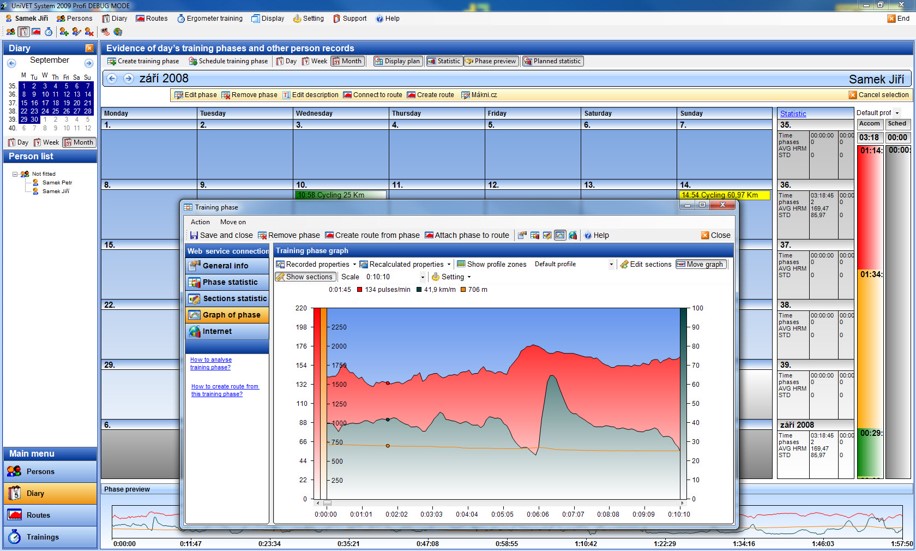Open Move on menu in Training phase

pos(233,222)
